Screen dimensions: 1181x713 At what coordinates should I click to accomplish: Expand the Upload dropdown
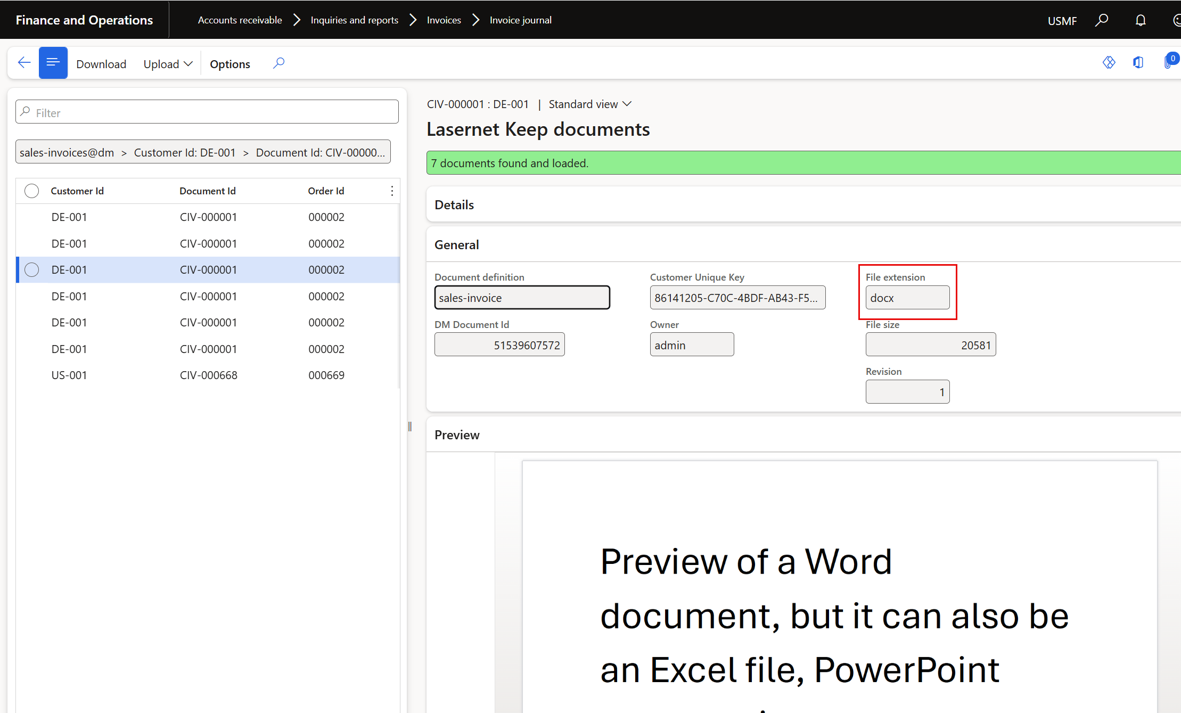pos(168,64)
